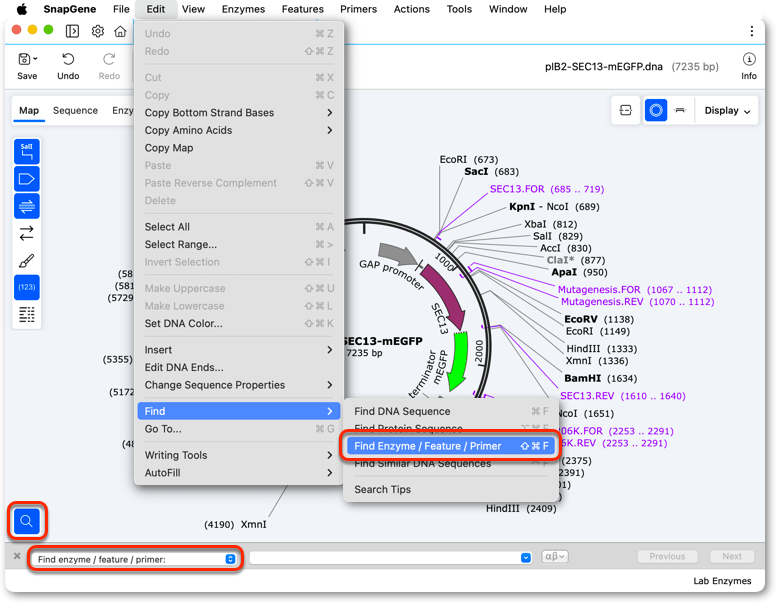
Task: Highlight the Find menu entry
Action: tap(239, 411)
